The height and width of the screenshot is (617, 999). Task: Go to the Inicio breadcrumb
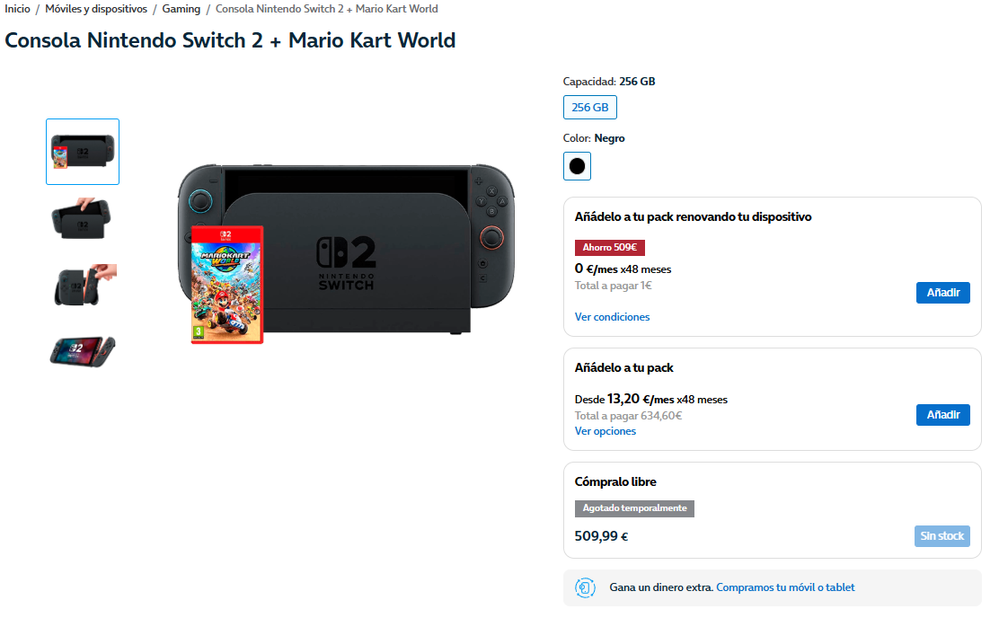tap(17, 9)
